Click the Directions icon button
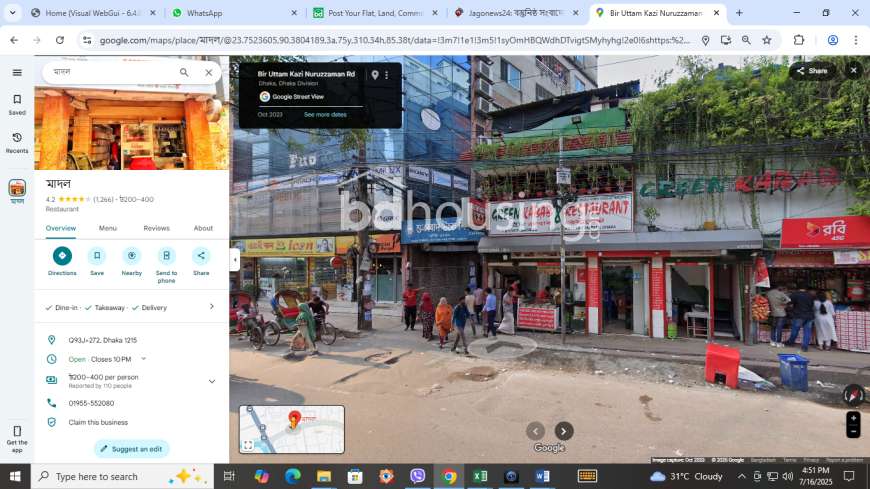This screenshot has height=489, width=870. pyautogui.click(x=62, y=256)
